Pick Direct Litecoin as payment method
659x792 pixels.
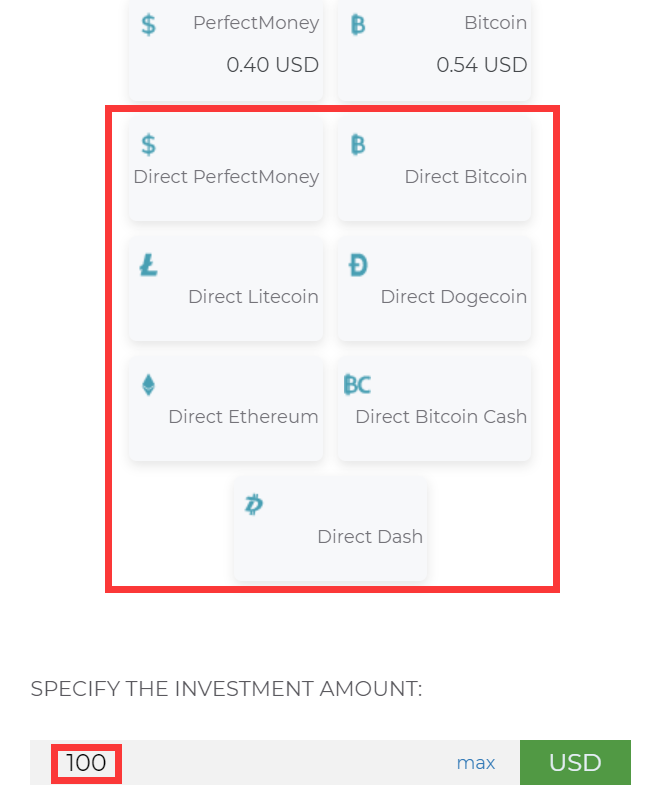point(226,289)
